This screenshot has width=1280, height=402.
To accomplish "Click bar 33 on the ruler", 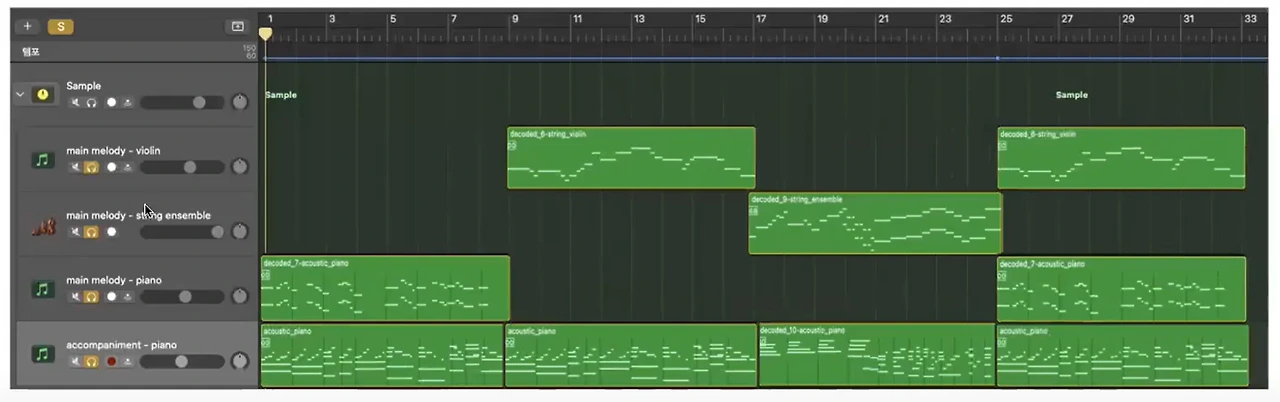I will pyautogui.click(x=1250, y=19).
